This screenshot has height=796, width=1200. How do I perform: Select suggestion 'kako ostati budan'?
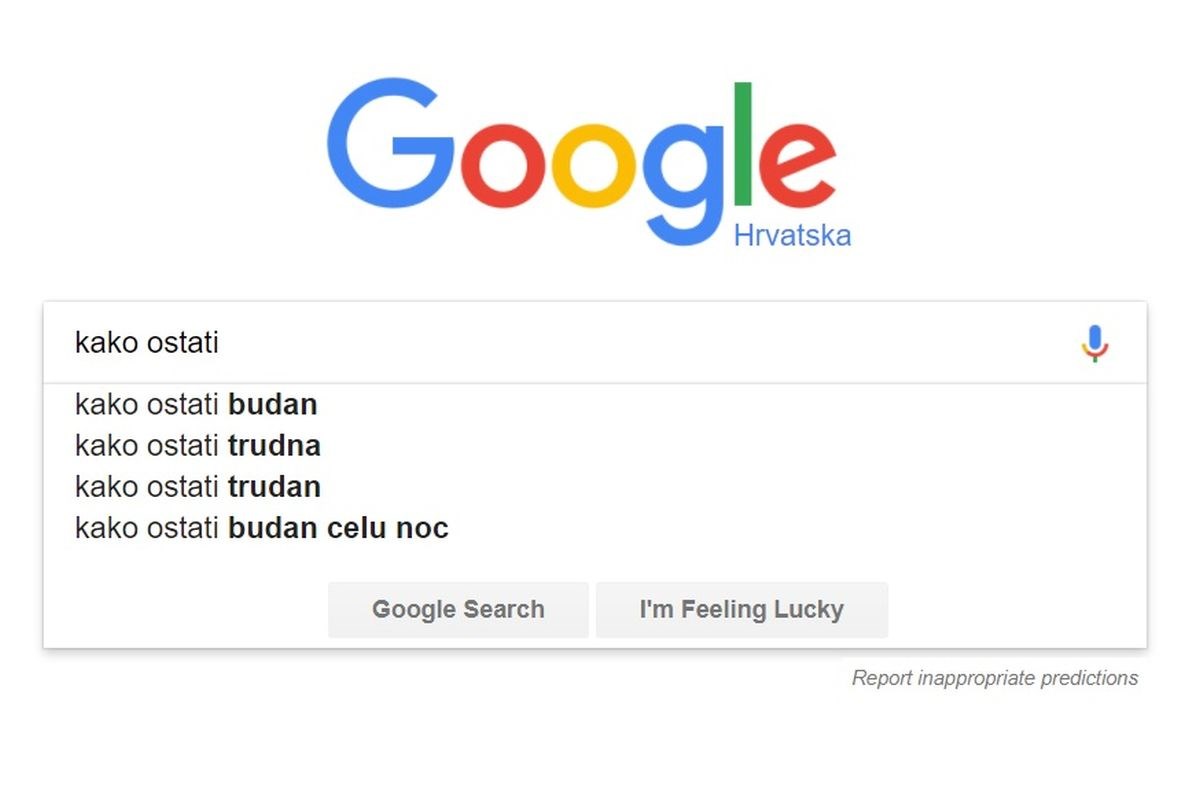195,405
